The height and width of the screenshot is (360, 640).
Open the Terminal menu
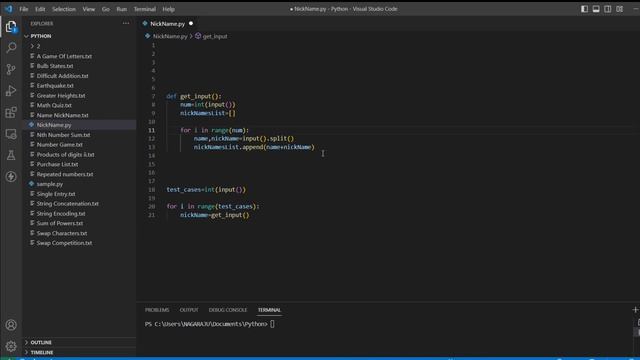click(x=144, y=9)
